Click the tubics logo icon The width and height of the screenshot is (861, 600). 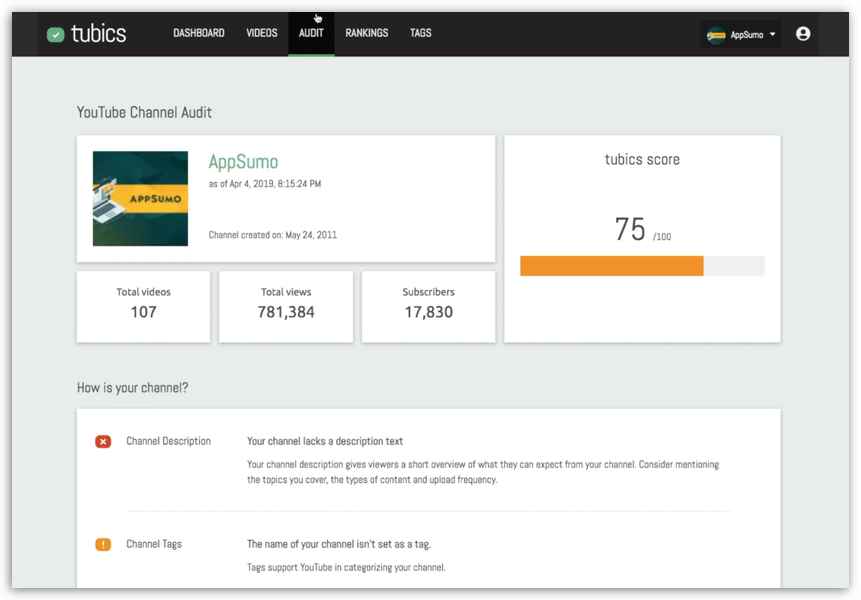pyautogui.click(x=56, y=34)
